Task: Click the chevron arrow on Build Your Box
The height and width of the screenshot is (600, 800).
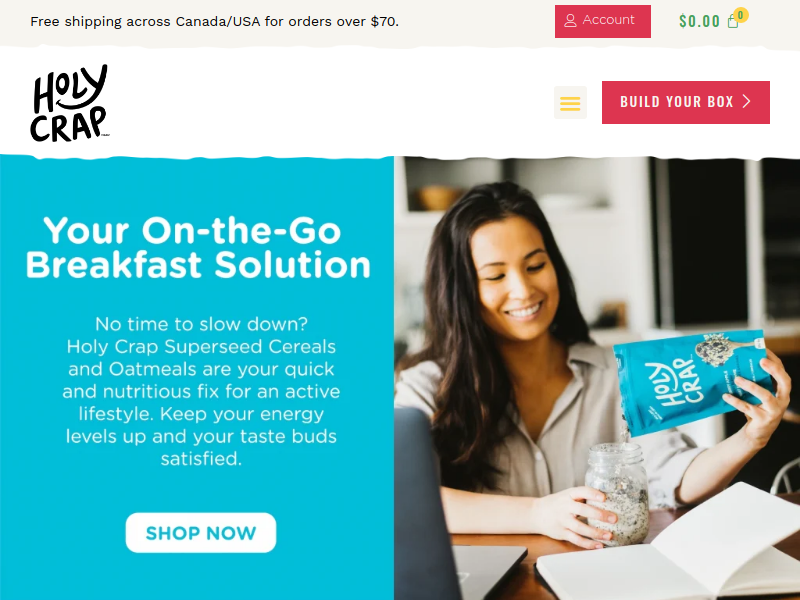Action: click(746, 102)
